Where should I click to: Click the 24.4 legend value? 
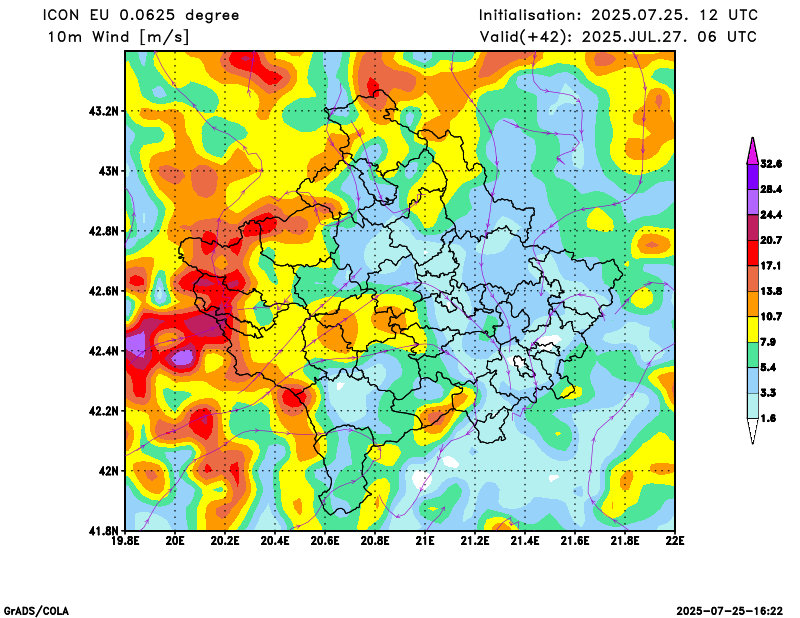coord(771,215)
